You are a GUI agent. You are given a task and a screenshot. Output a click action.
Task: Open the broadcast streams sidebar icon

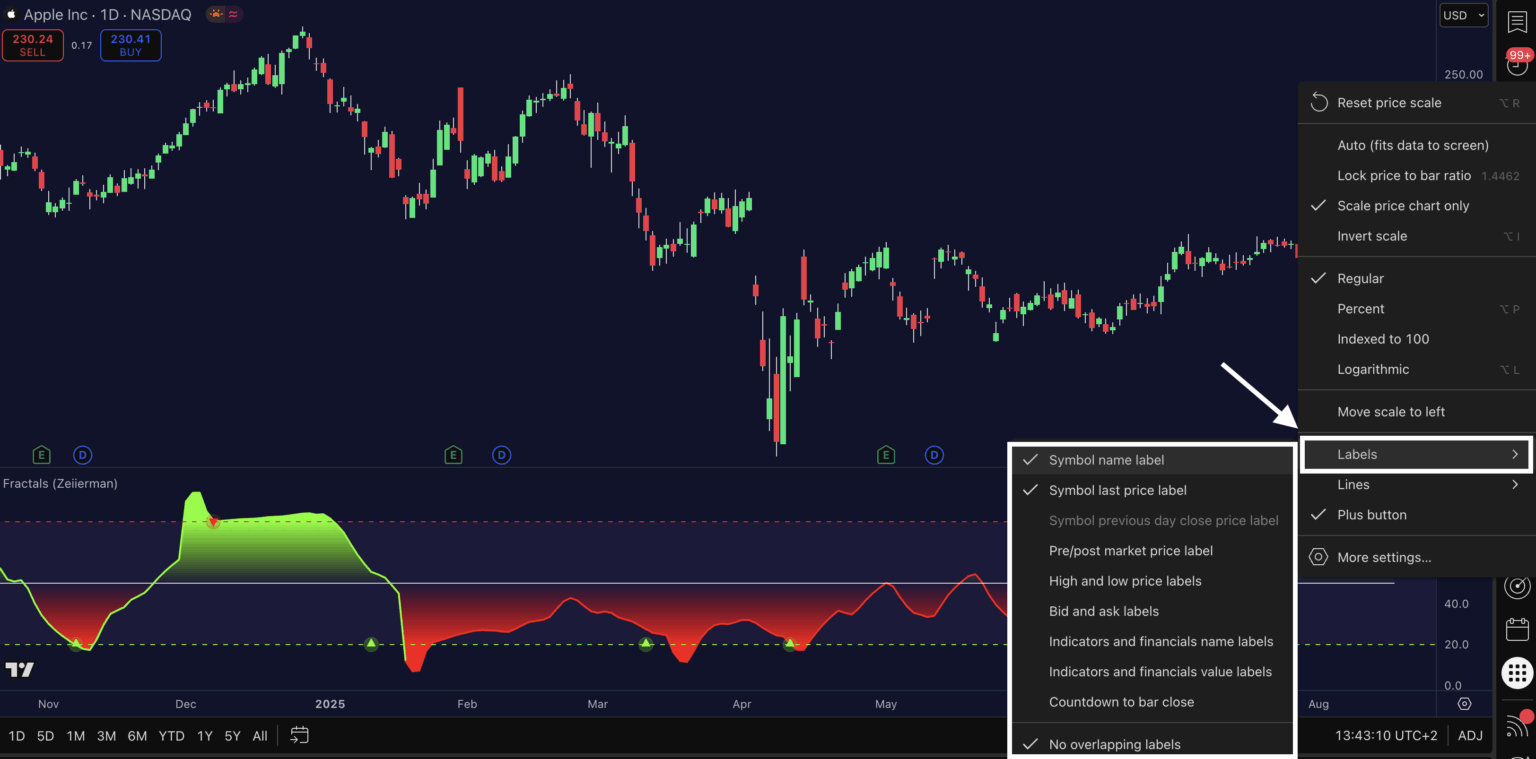coord(1517,724)
